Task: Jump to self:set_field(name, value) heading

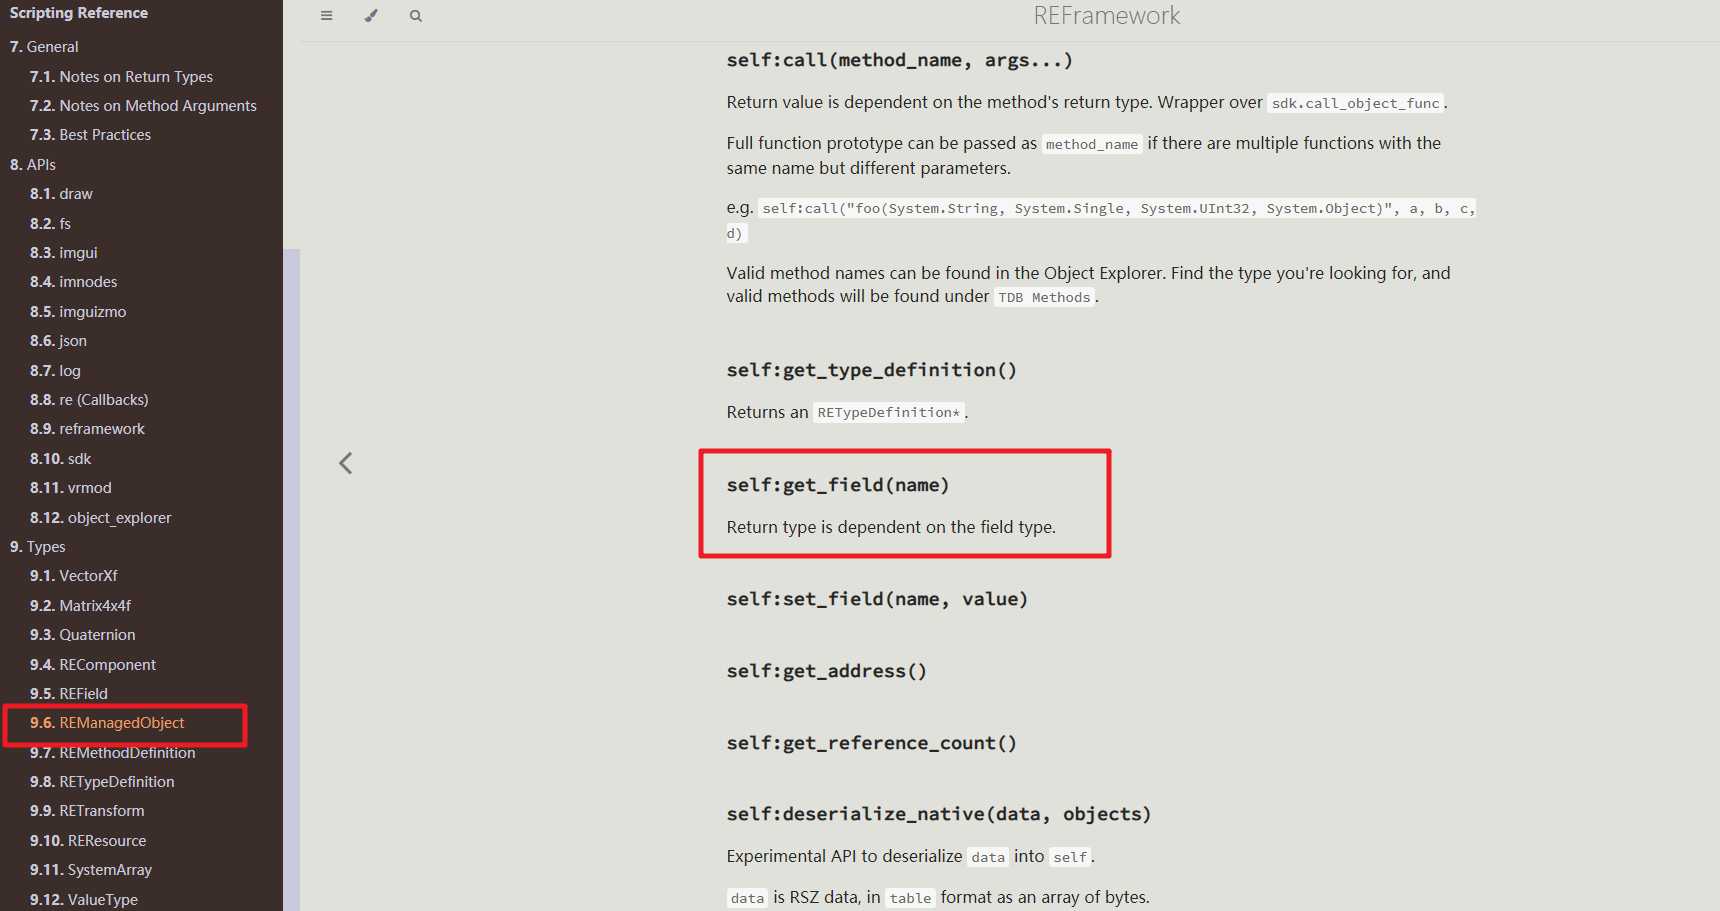Action: 876,599
